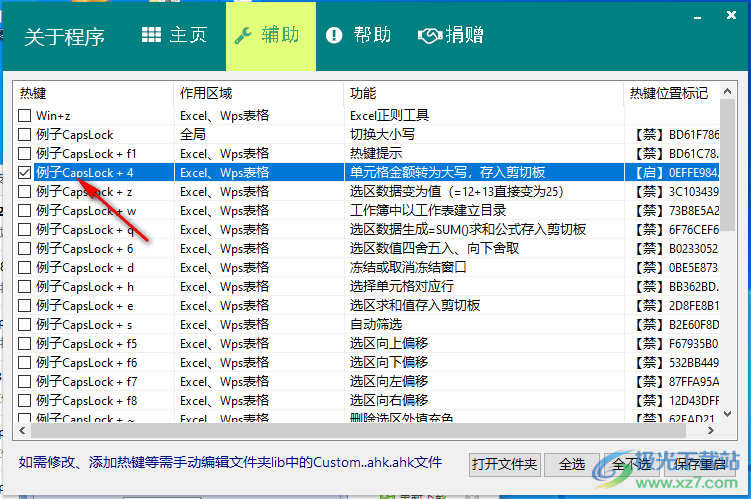
Task: Click the handshake icon beside 捐赠
Action: (430, 35)
